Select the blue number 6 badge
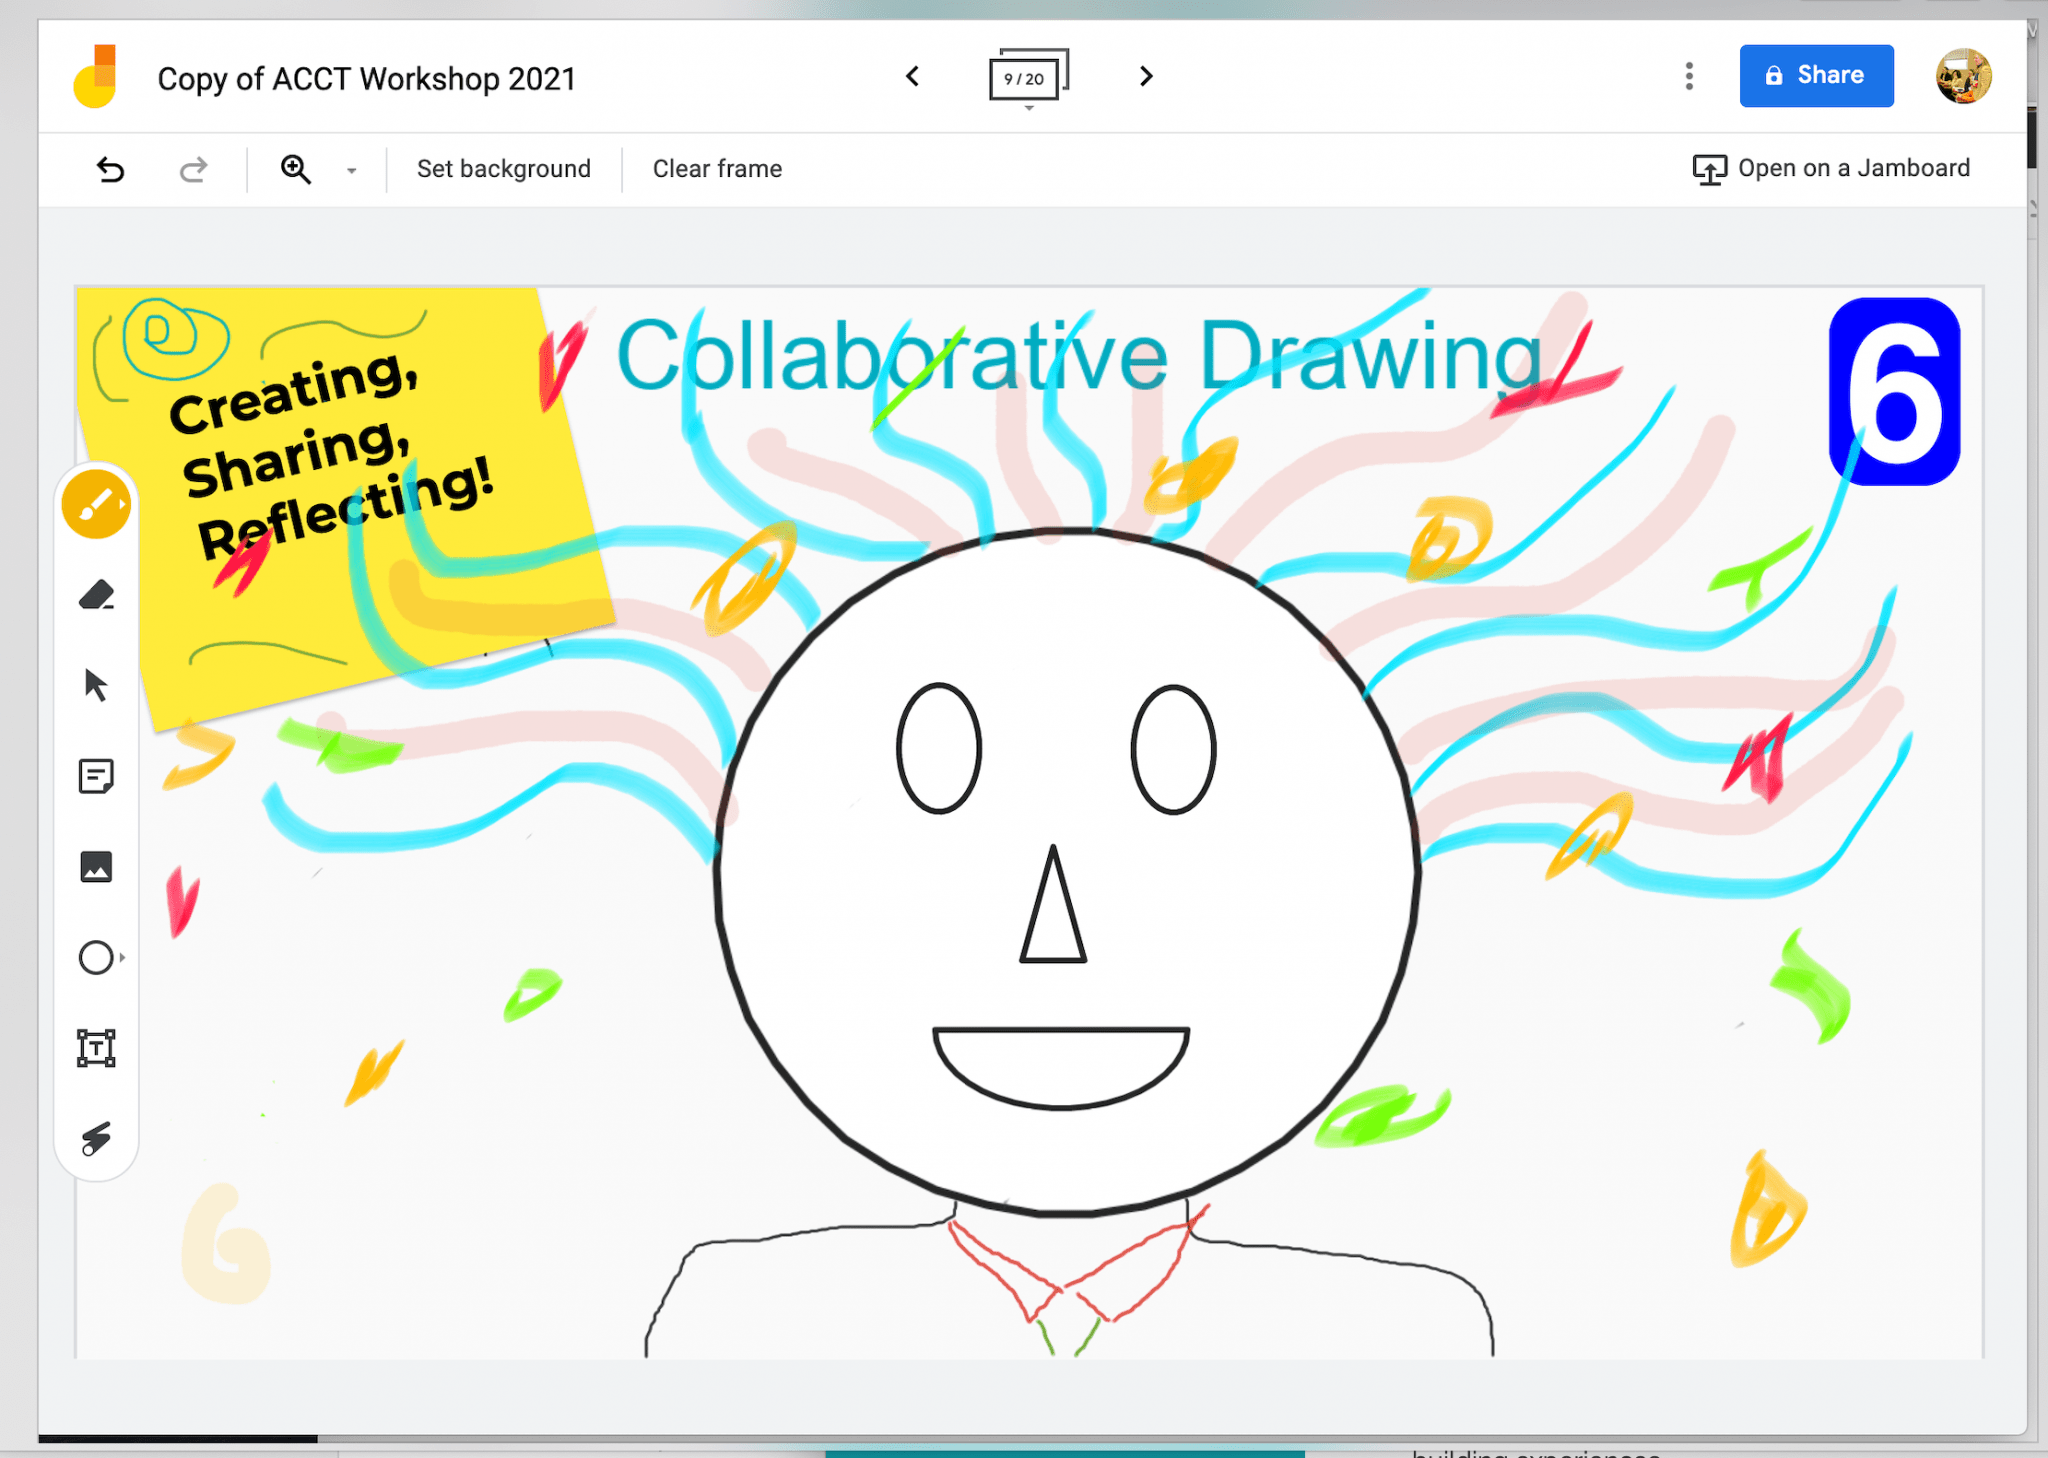The image size is (2048, 1458). [1894, 392]
